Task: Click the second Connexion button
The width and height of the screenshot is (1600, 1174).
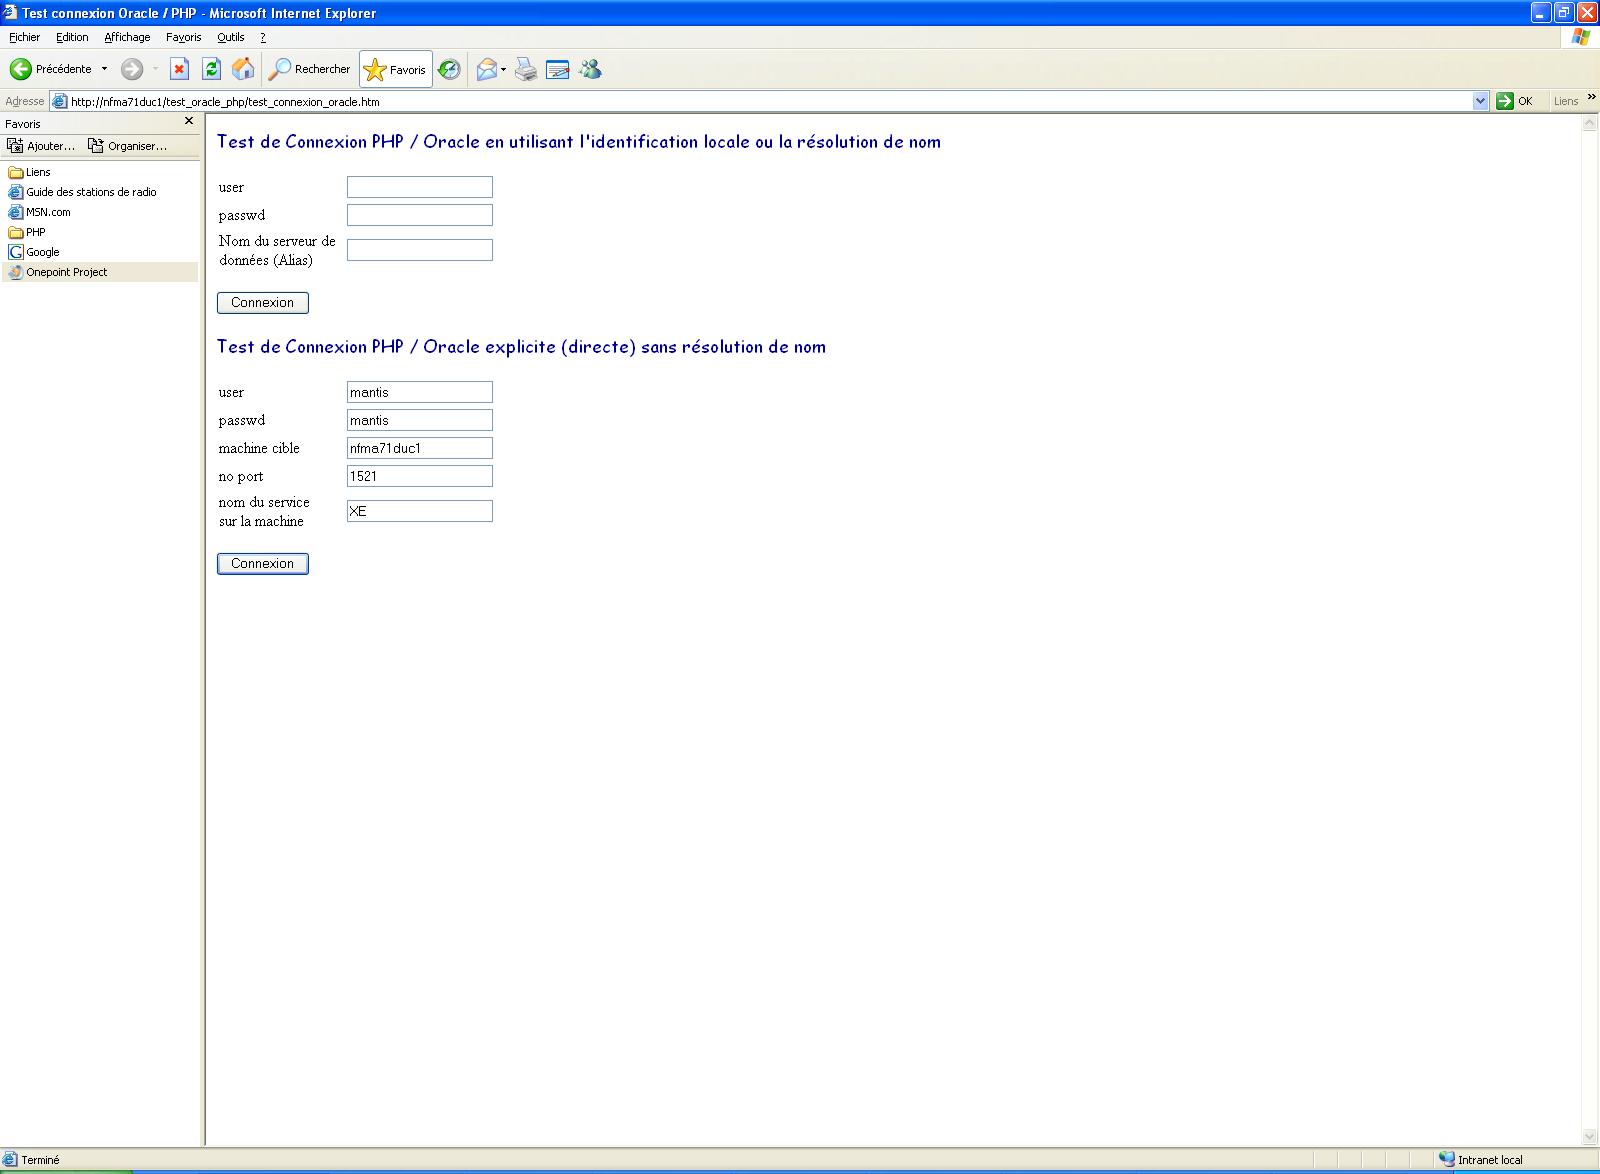Action: click(x=263, y=564)
